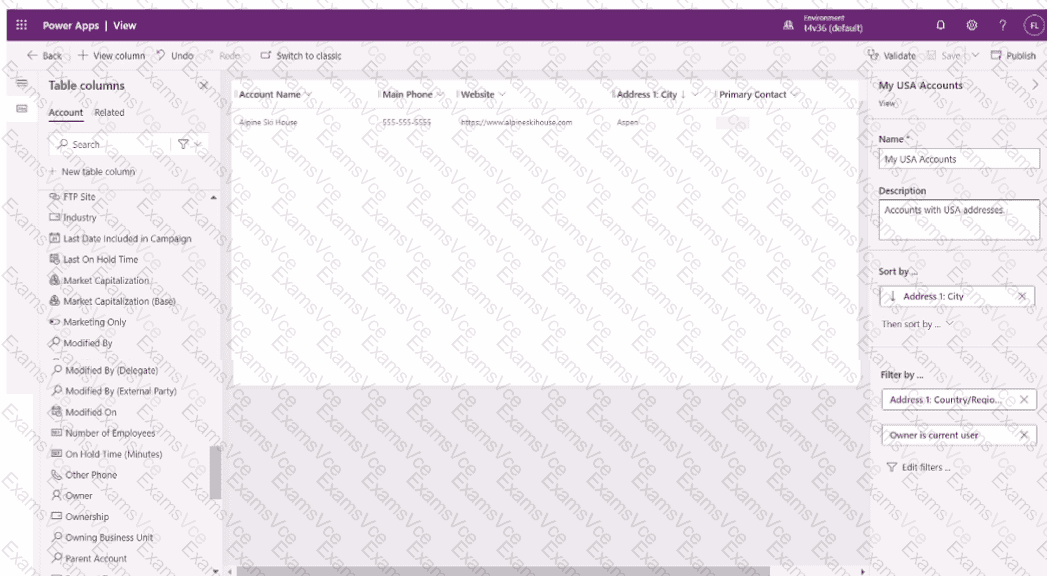Click the notifications bell icon

point(940,25)
